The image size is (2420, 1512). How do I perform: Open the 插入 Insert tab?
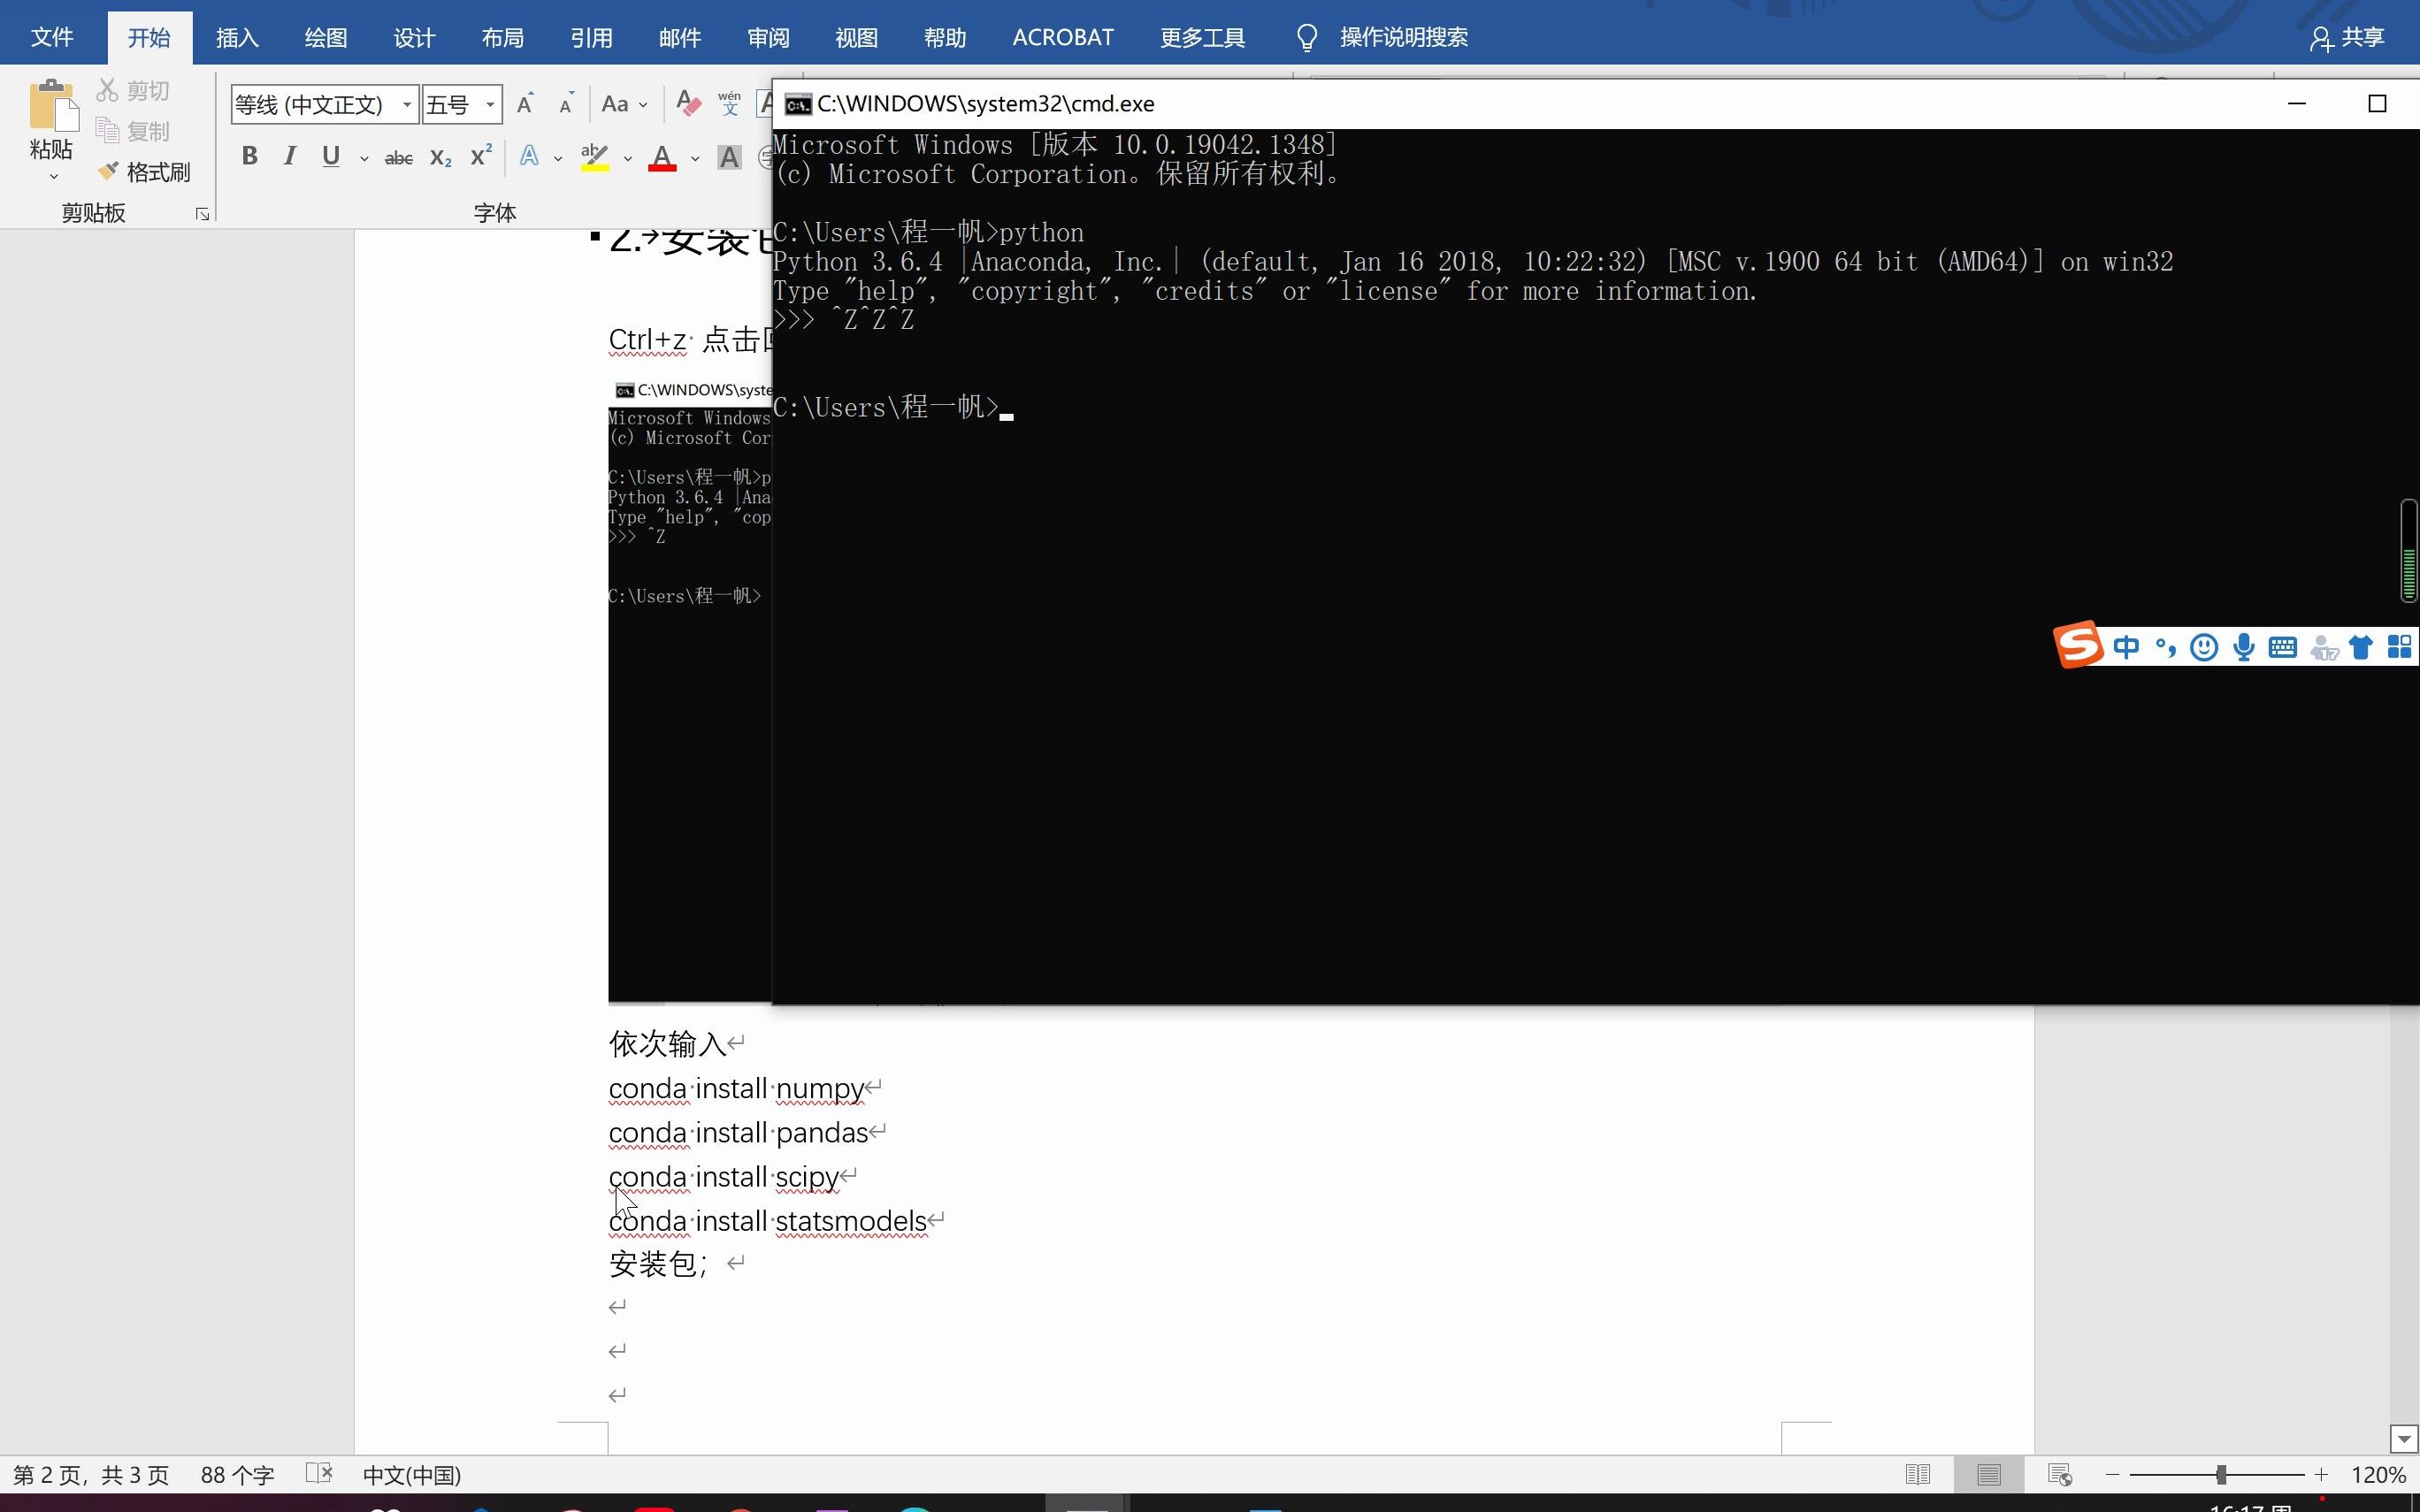pos(238,38)
